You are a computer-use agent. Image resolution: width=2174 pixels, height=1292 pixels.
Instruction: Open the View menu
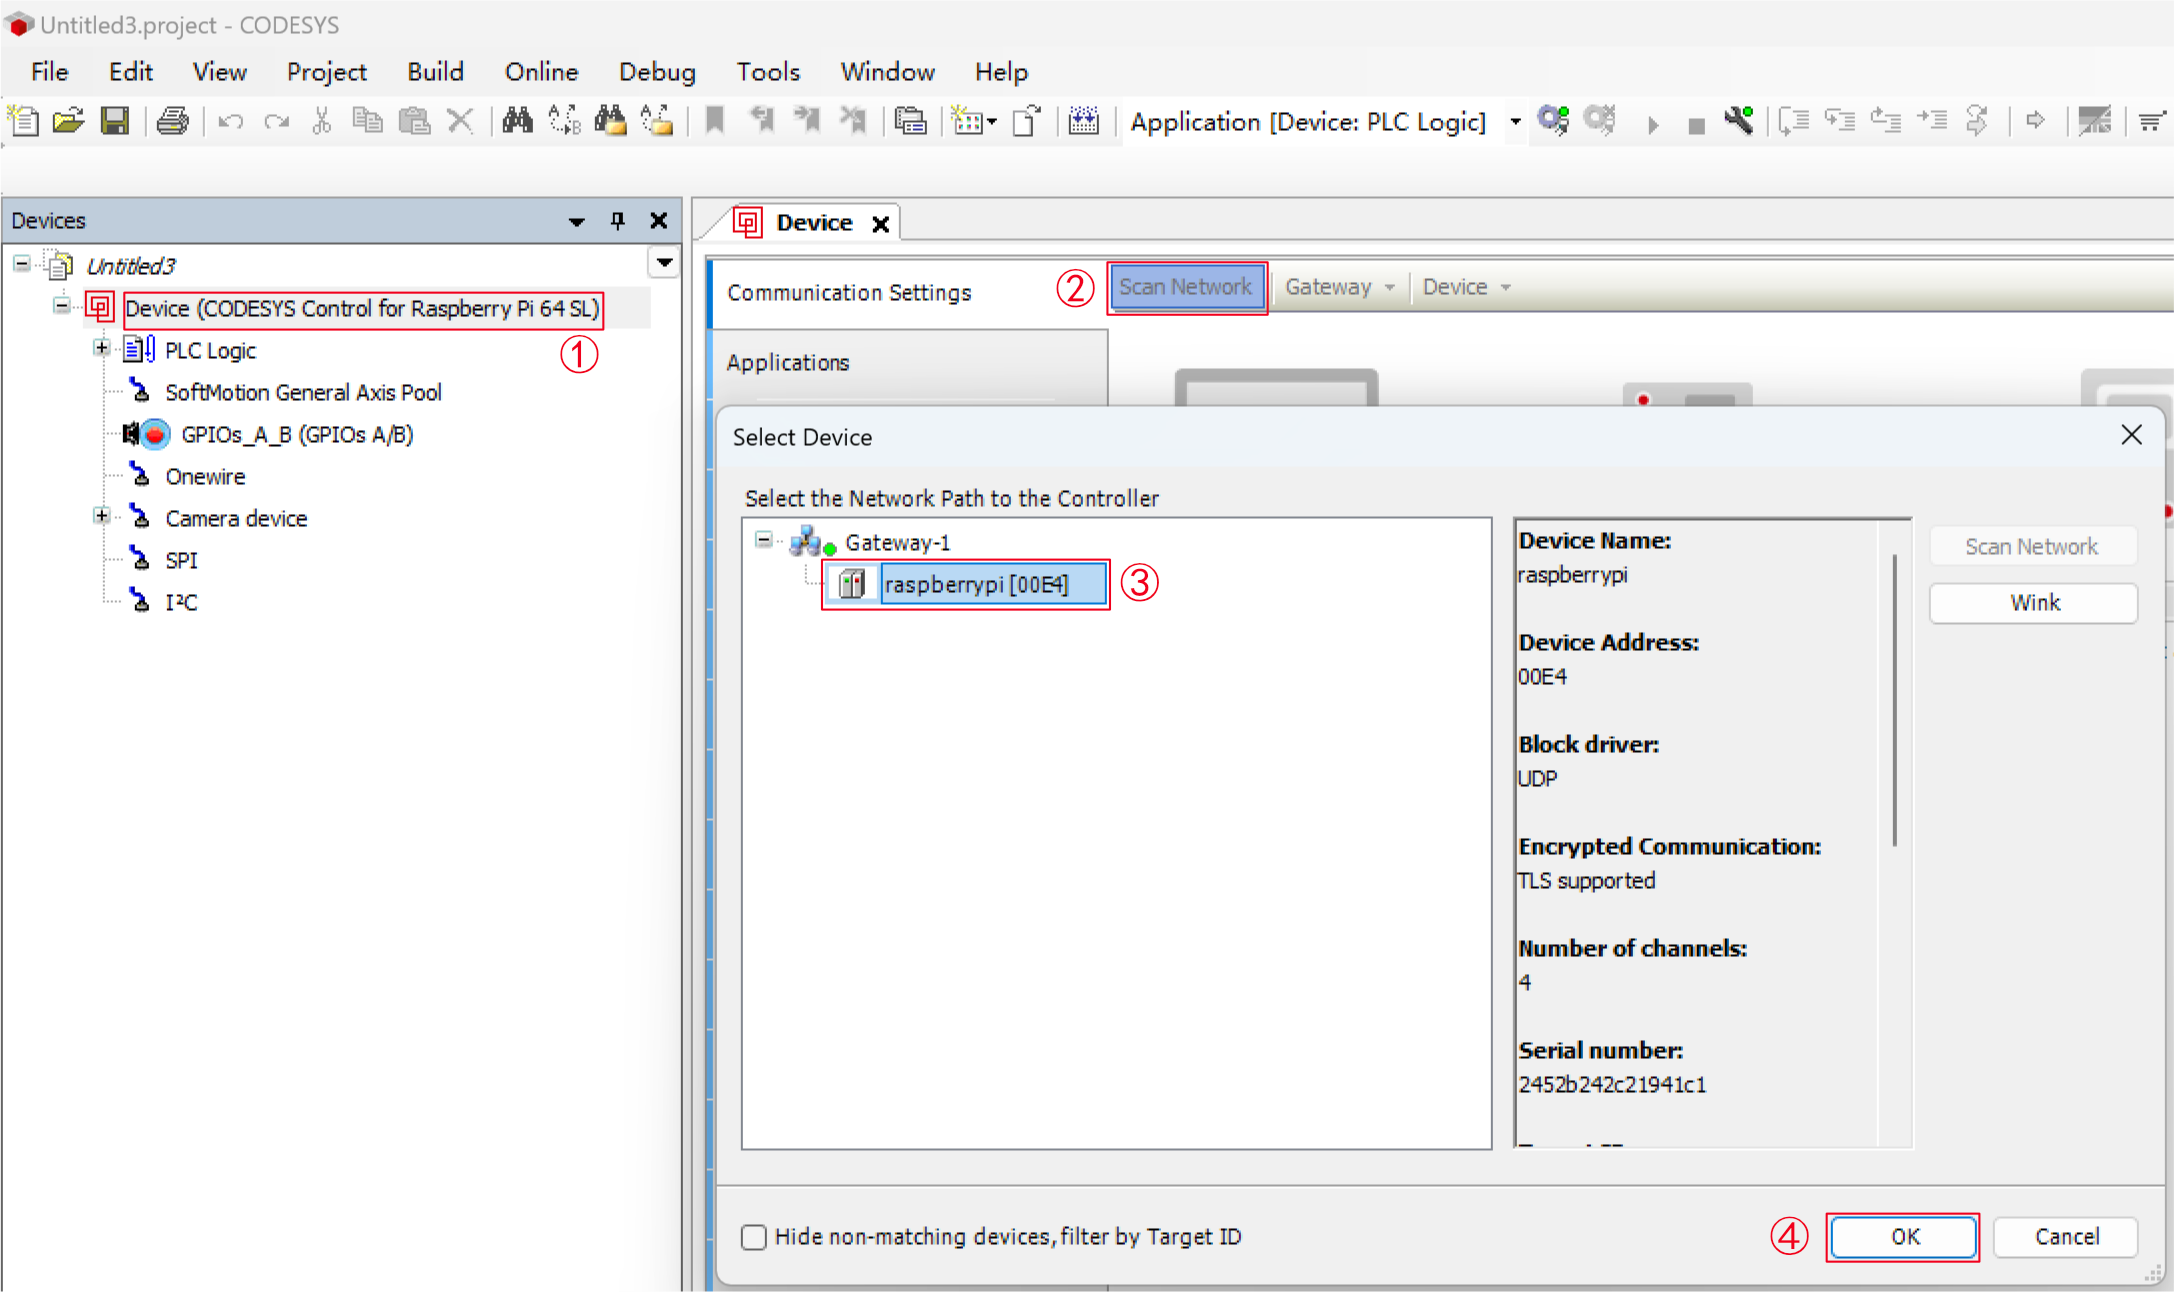coord(219,72)
